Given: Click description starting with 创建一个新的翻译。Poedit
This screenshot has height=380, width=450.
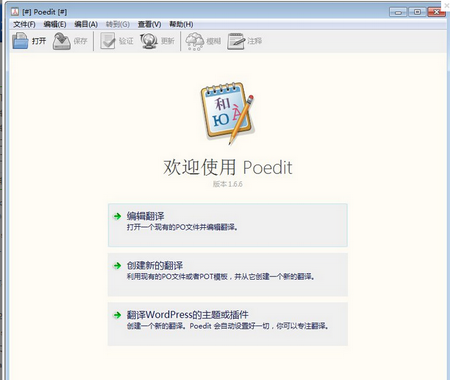Looking at the screenshot, I should (x=228, y=326).
